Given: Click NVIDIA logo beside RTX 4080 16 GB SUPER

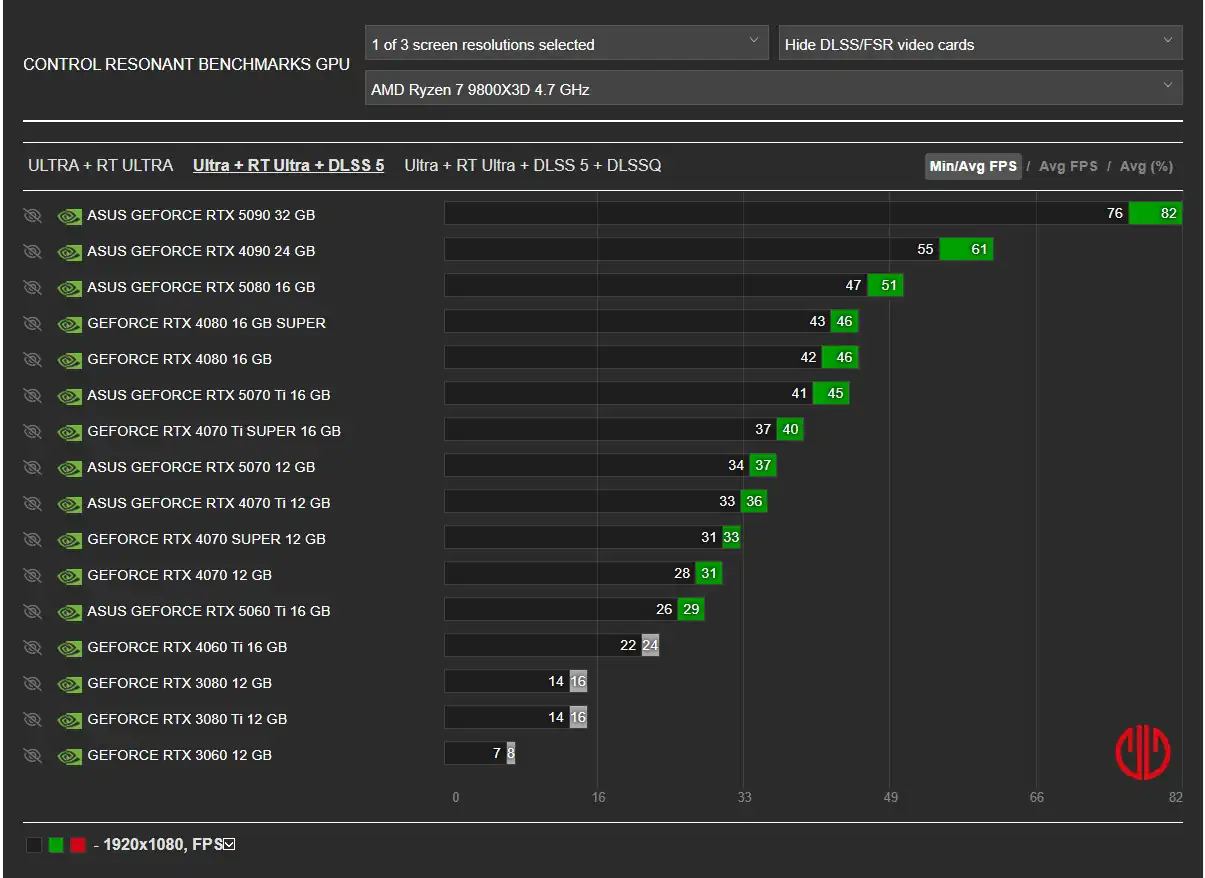Looking at the screenshot, I should point(70,324).
